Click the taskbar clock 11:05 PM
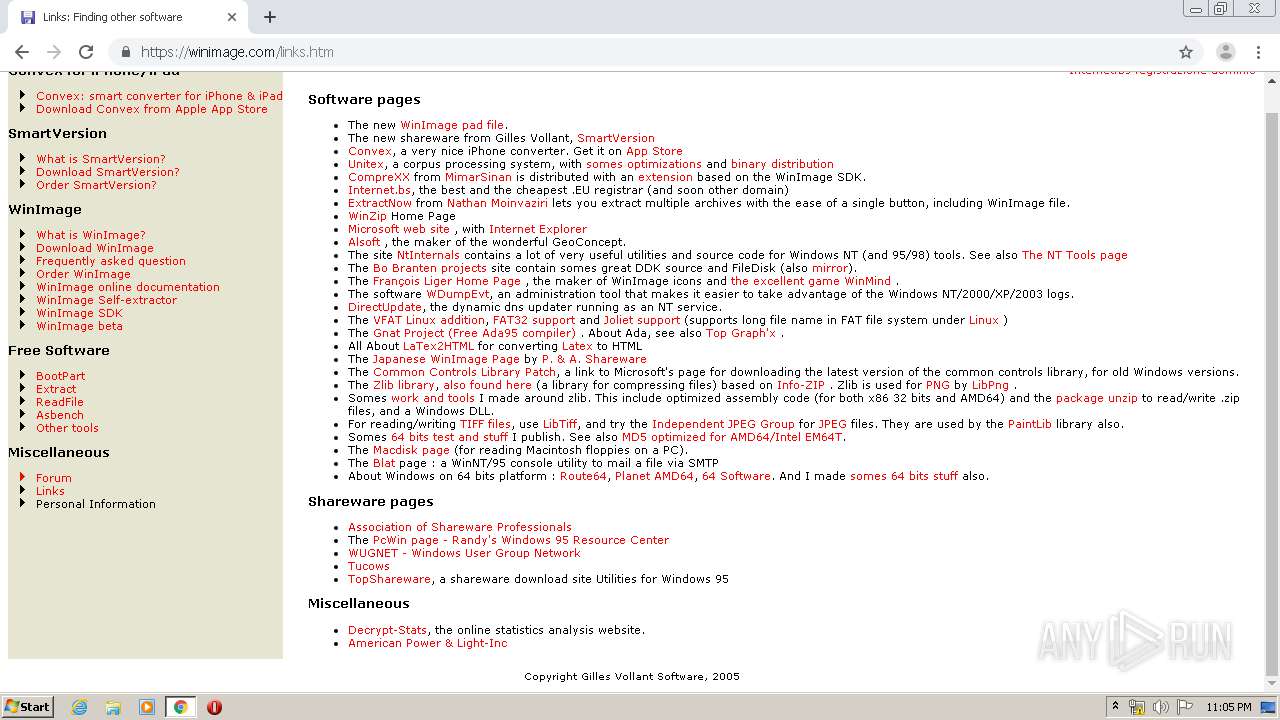The width and height of the screenshot is (1280, 720). coord(1229,707)
